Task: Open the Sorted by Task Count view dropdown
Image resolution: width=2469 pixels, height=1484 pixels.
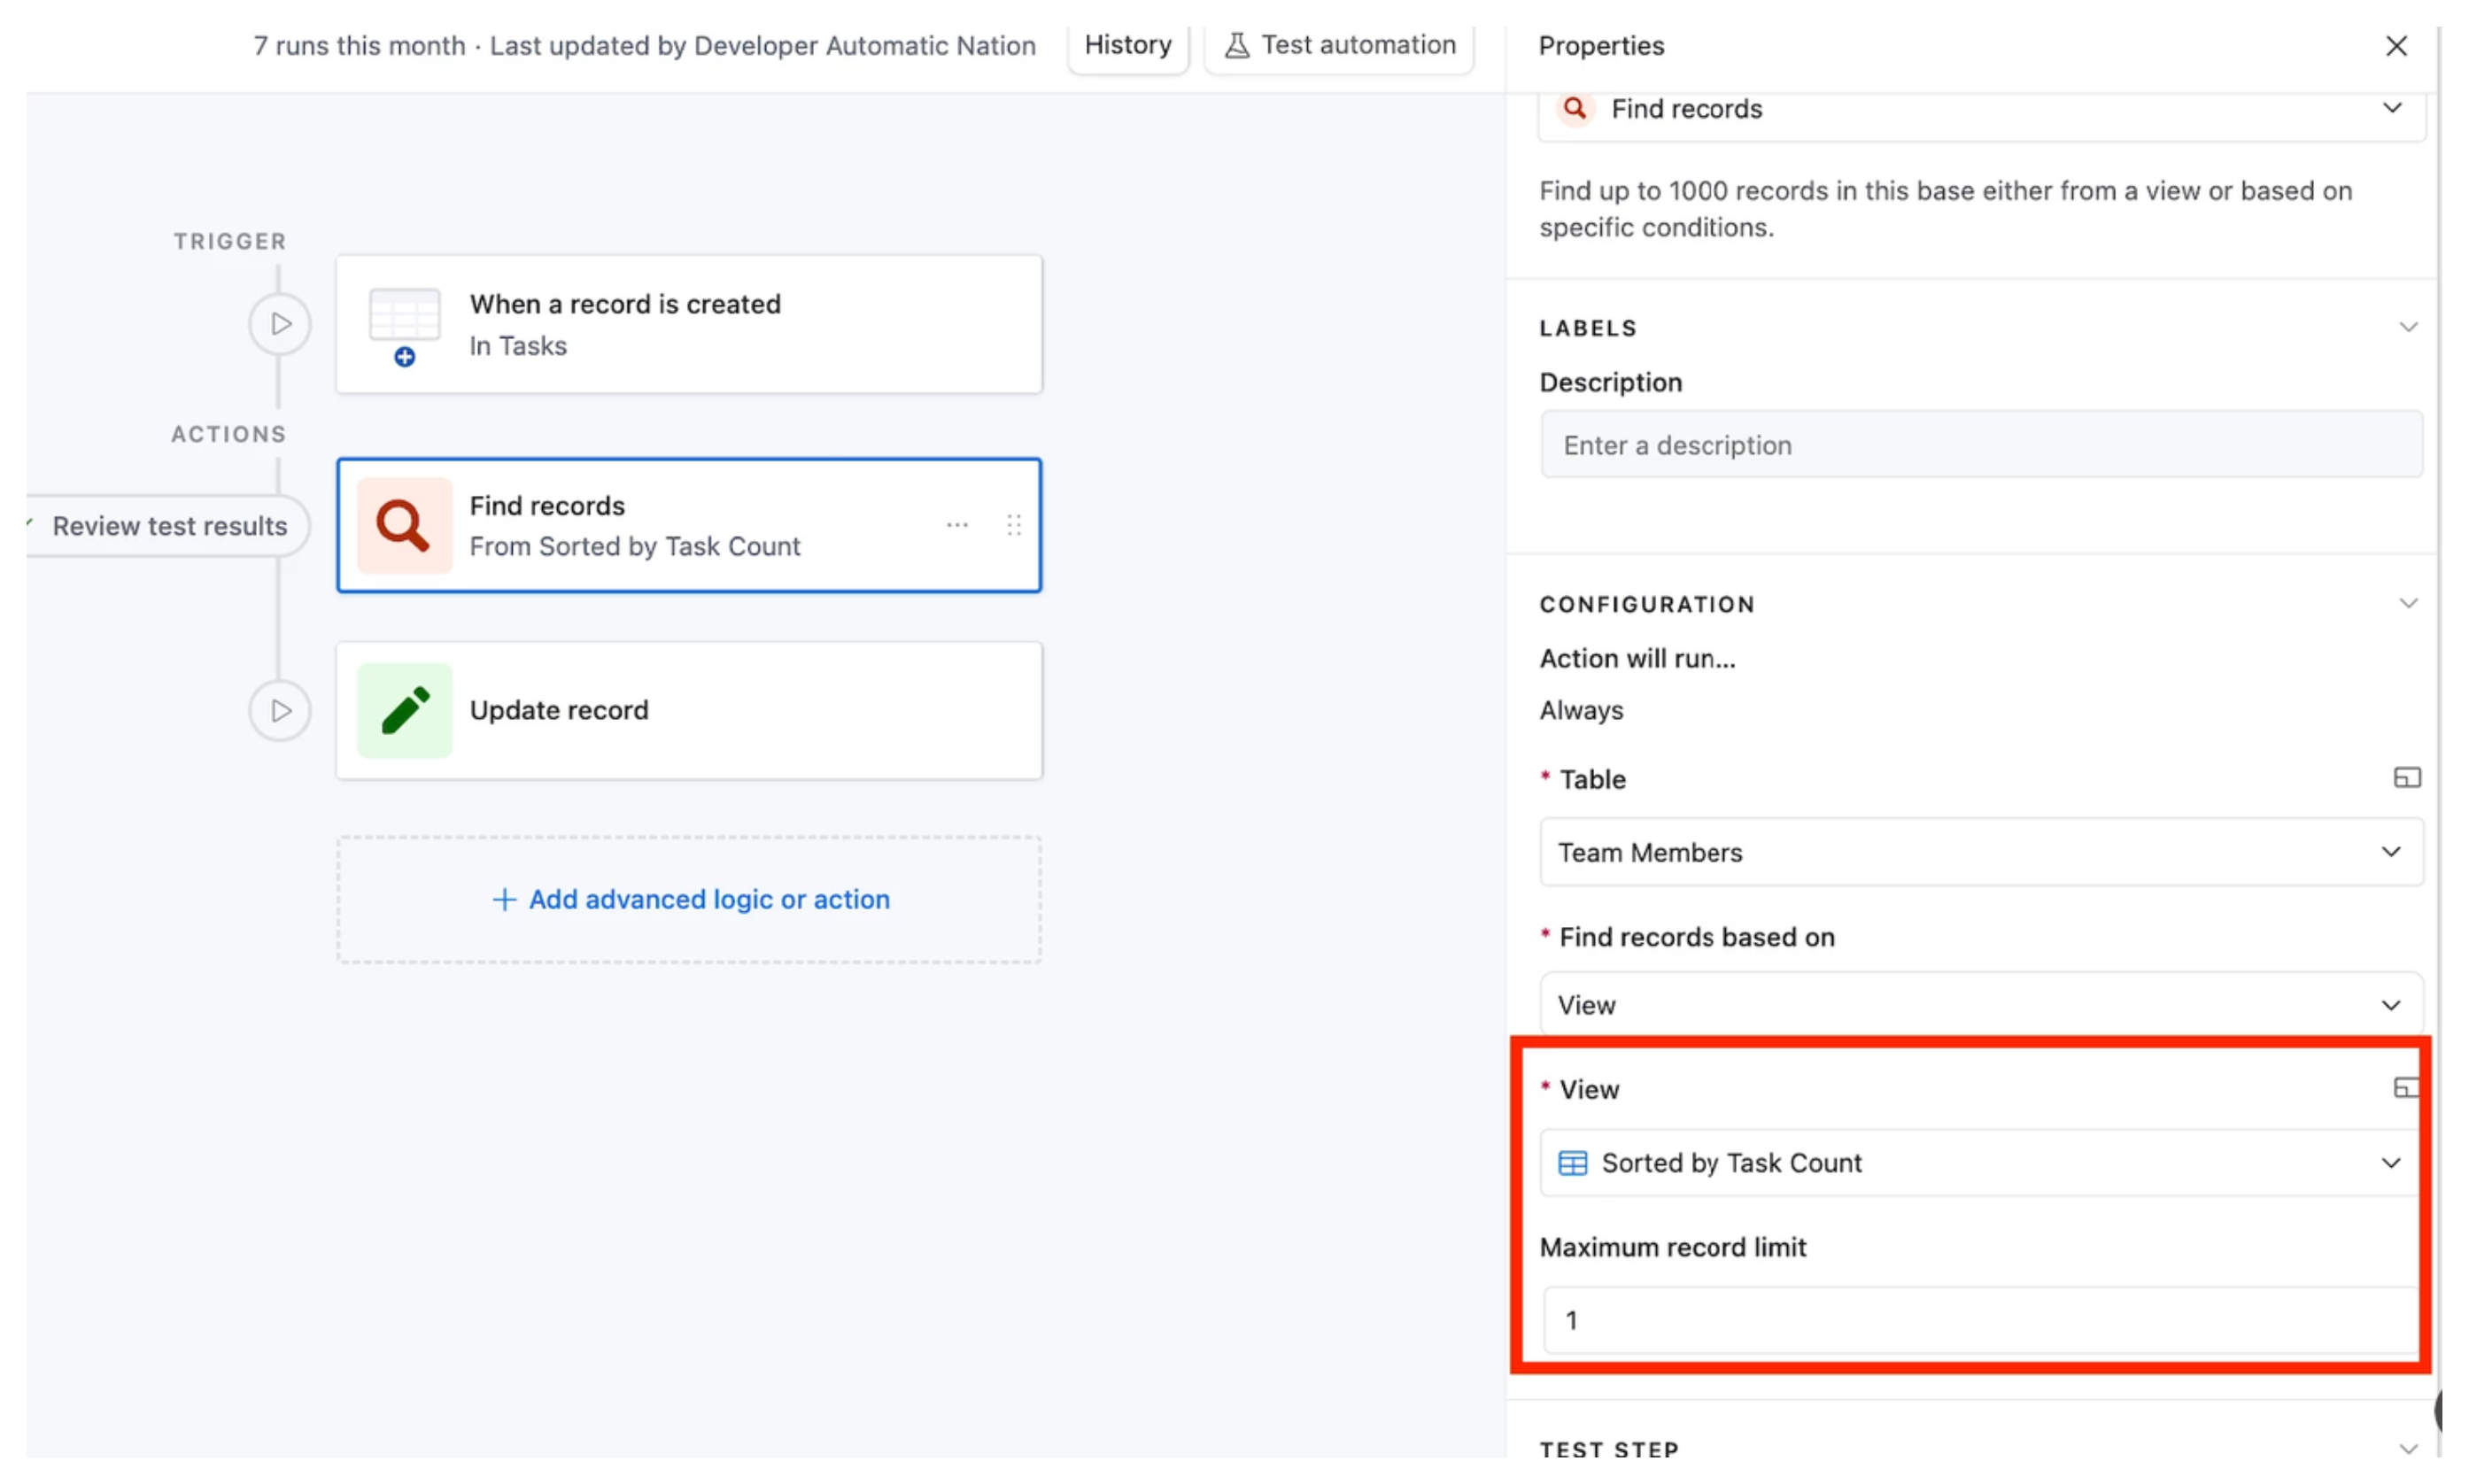Action: pyautogui.click(x=2391, y=1162)
